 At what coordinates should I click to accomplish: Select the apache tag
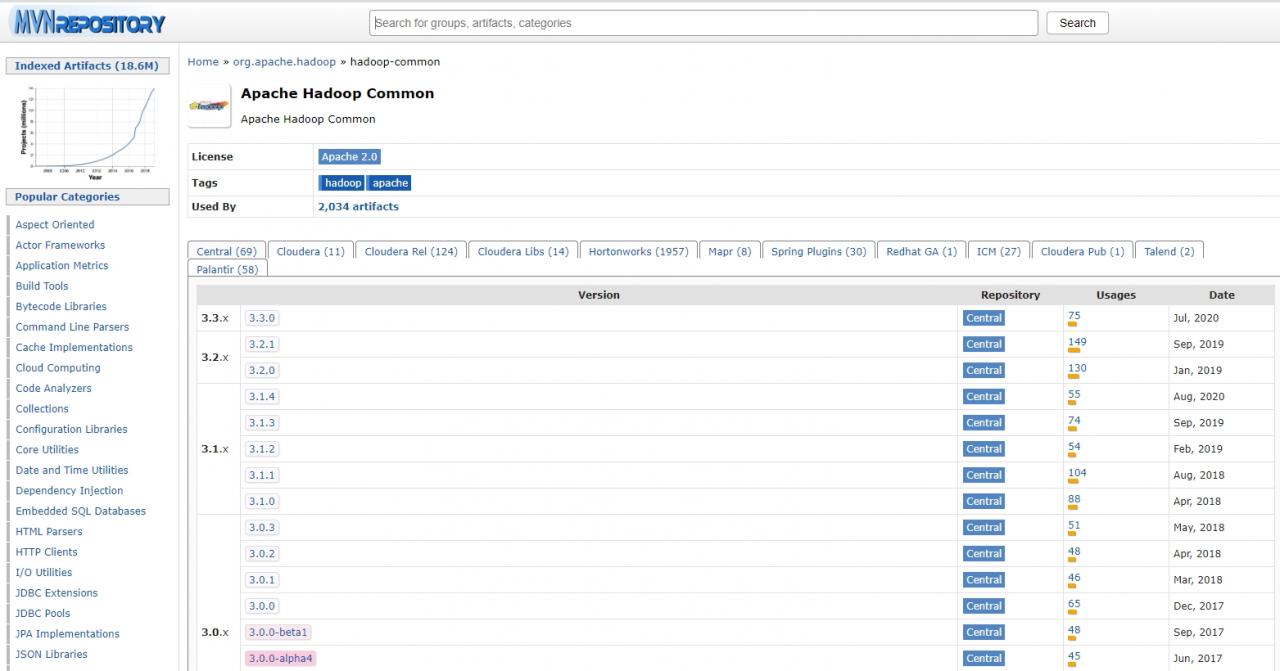pyautogui.click(x=390, y=183)
